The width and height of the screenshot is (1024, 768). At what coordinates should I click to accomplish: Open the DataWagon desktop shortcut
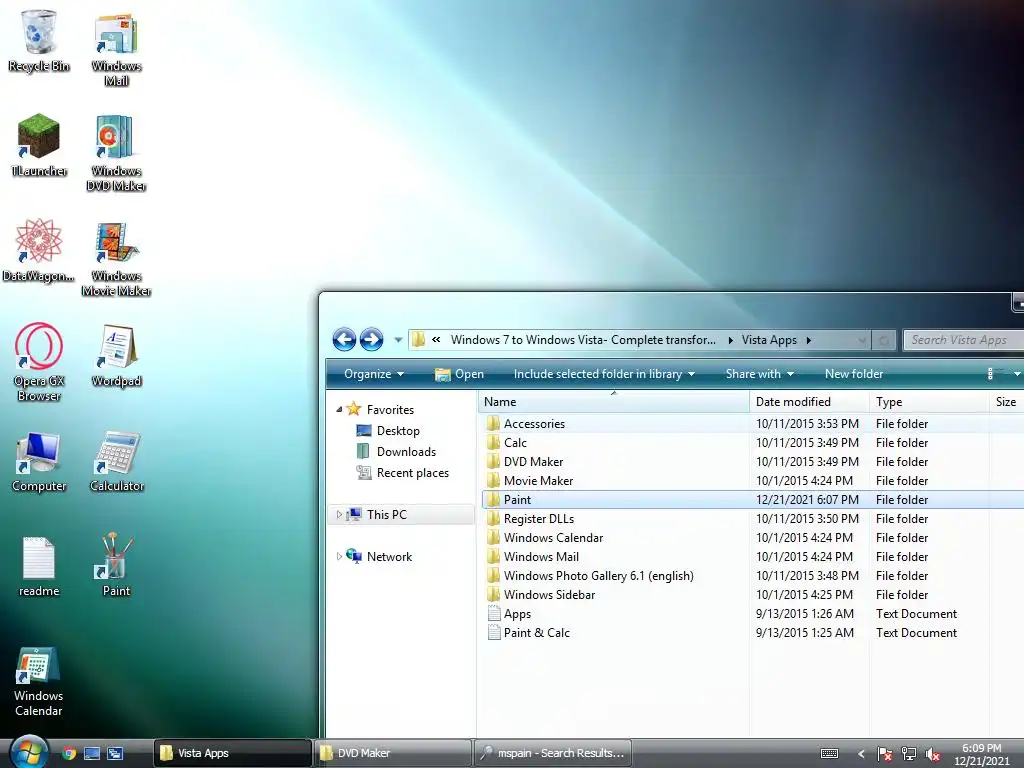pyautogui.click(x=39, y=250)
